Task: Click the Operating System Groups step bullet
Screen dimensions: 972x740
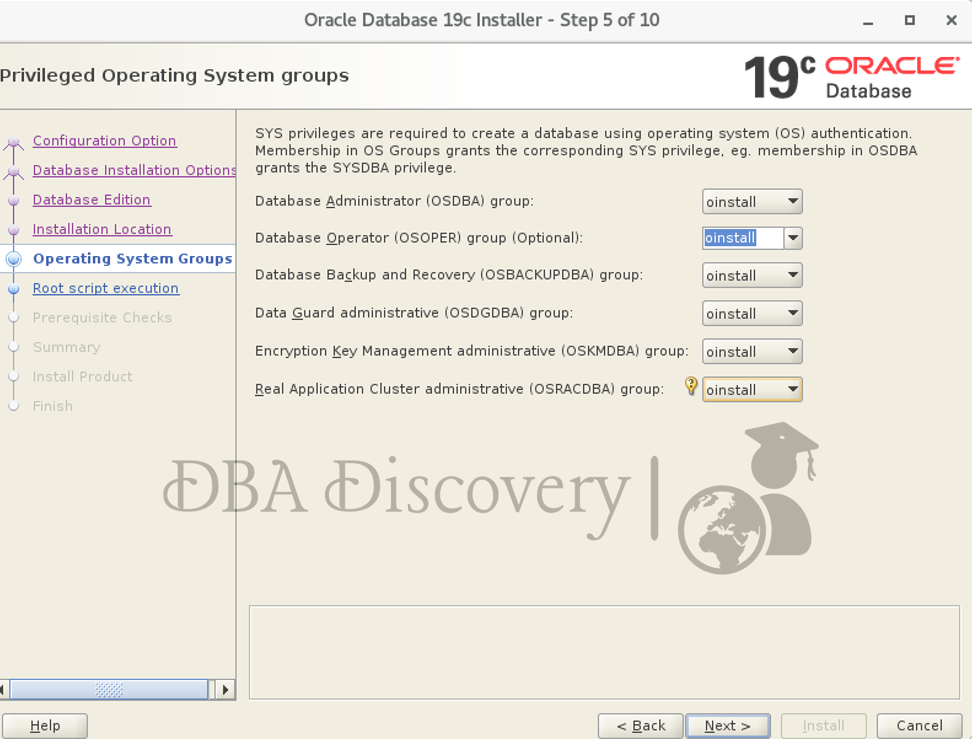Action: coord(13,259)
